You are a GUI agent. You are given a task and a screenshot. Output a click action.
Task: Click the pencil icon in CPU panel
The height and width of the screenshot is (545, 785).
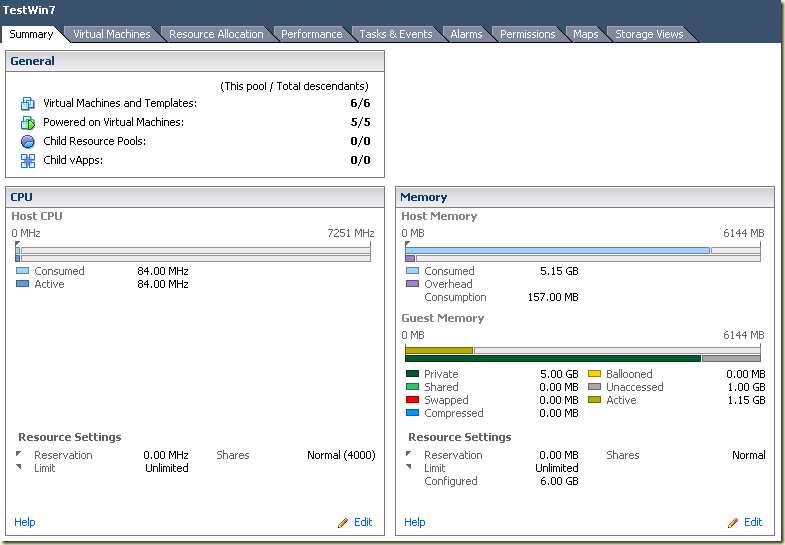(x=343, y=522)
